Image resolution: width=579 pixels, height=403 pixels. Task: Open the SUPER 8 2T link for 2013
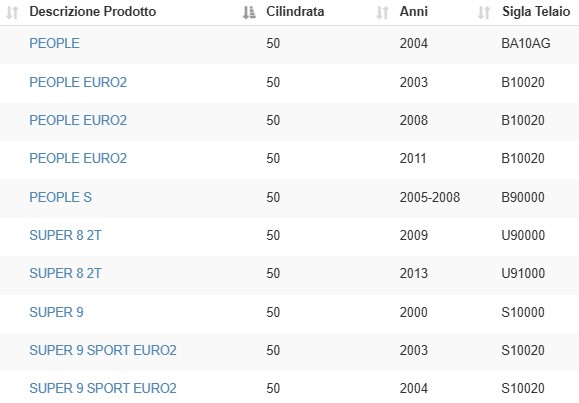coord(65,273)
